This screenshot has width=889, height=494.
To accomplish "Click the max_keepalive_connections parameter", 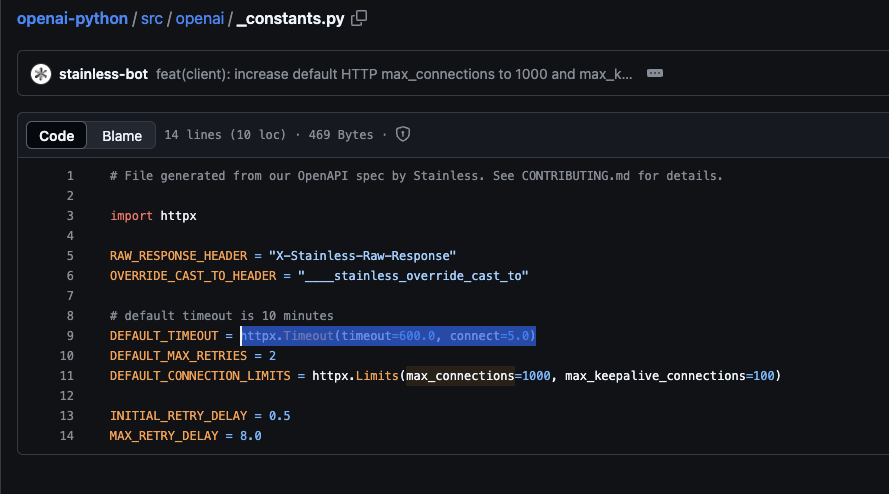I will pos(655,376).
